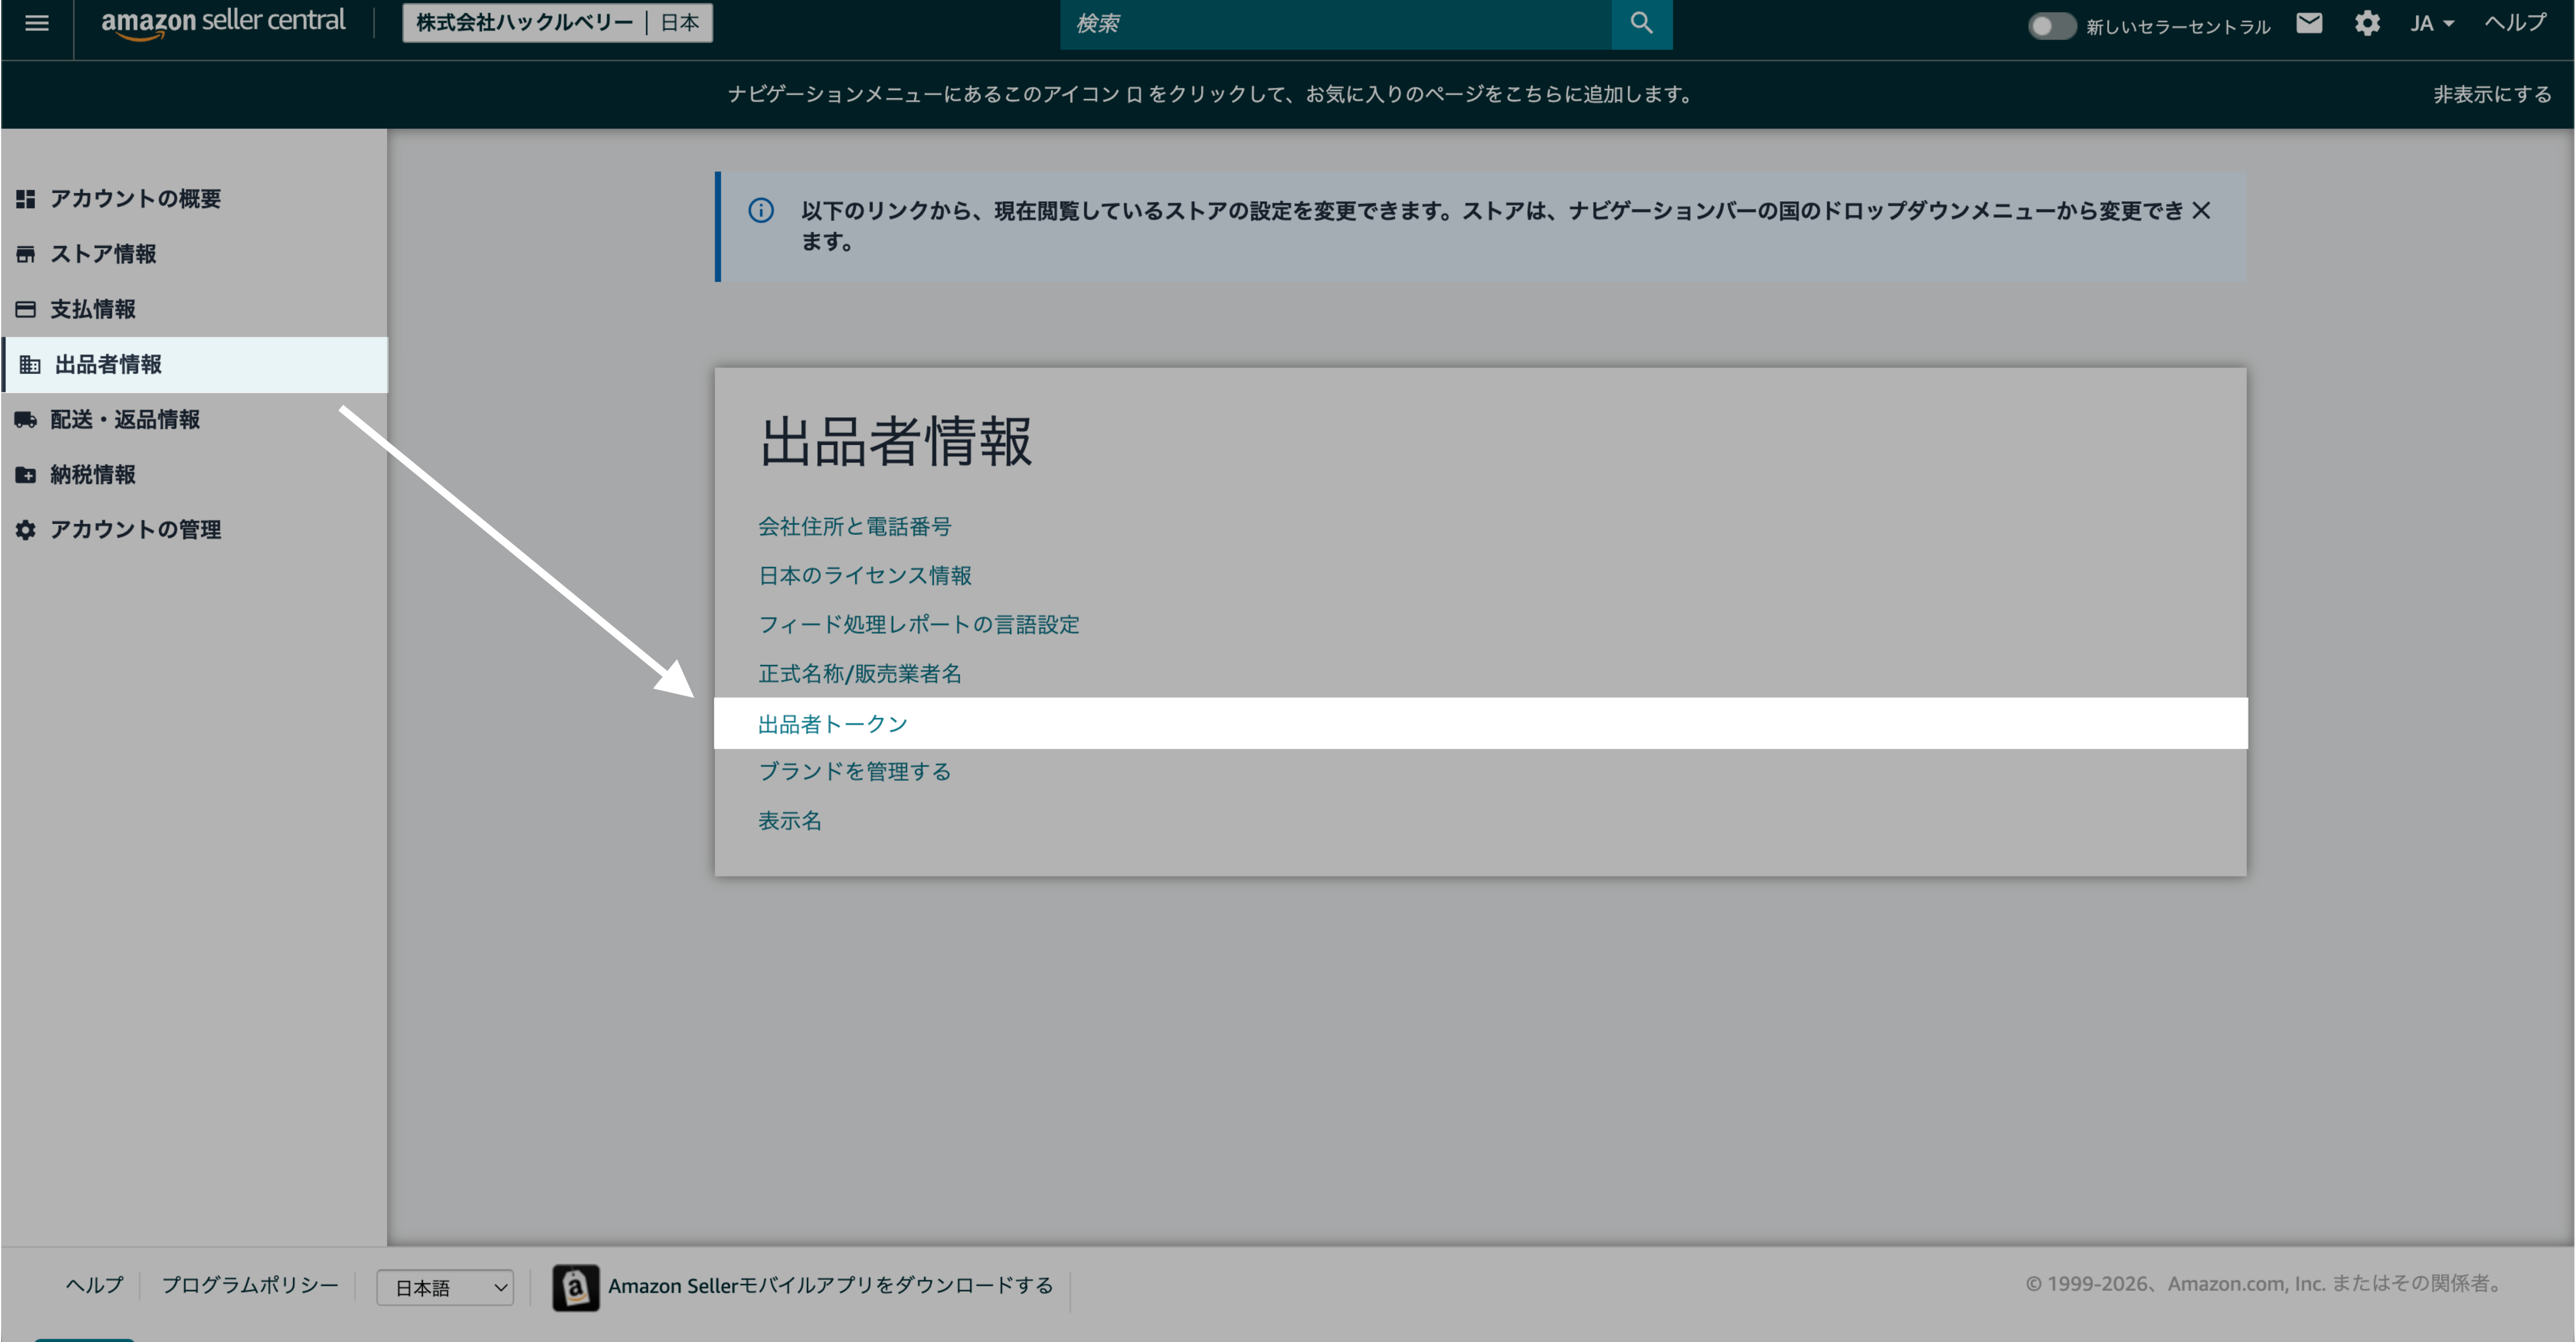Open the 株式会社ハックルベリー store switcher
This screenshot has width=2576, height=1342.
[x=557, y=23]
